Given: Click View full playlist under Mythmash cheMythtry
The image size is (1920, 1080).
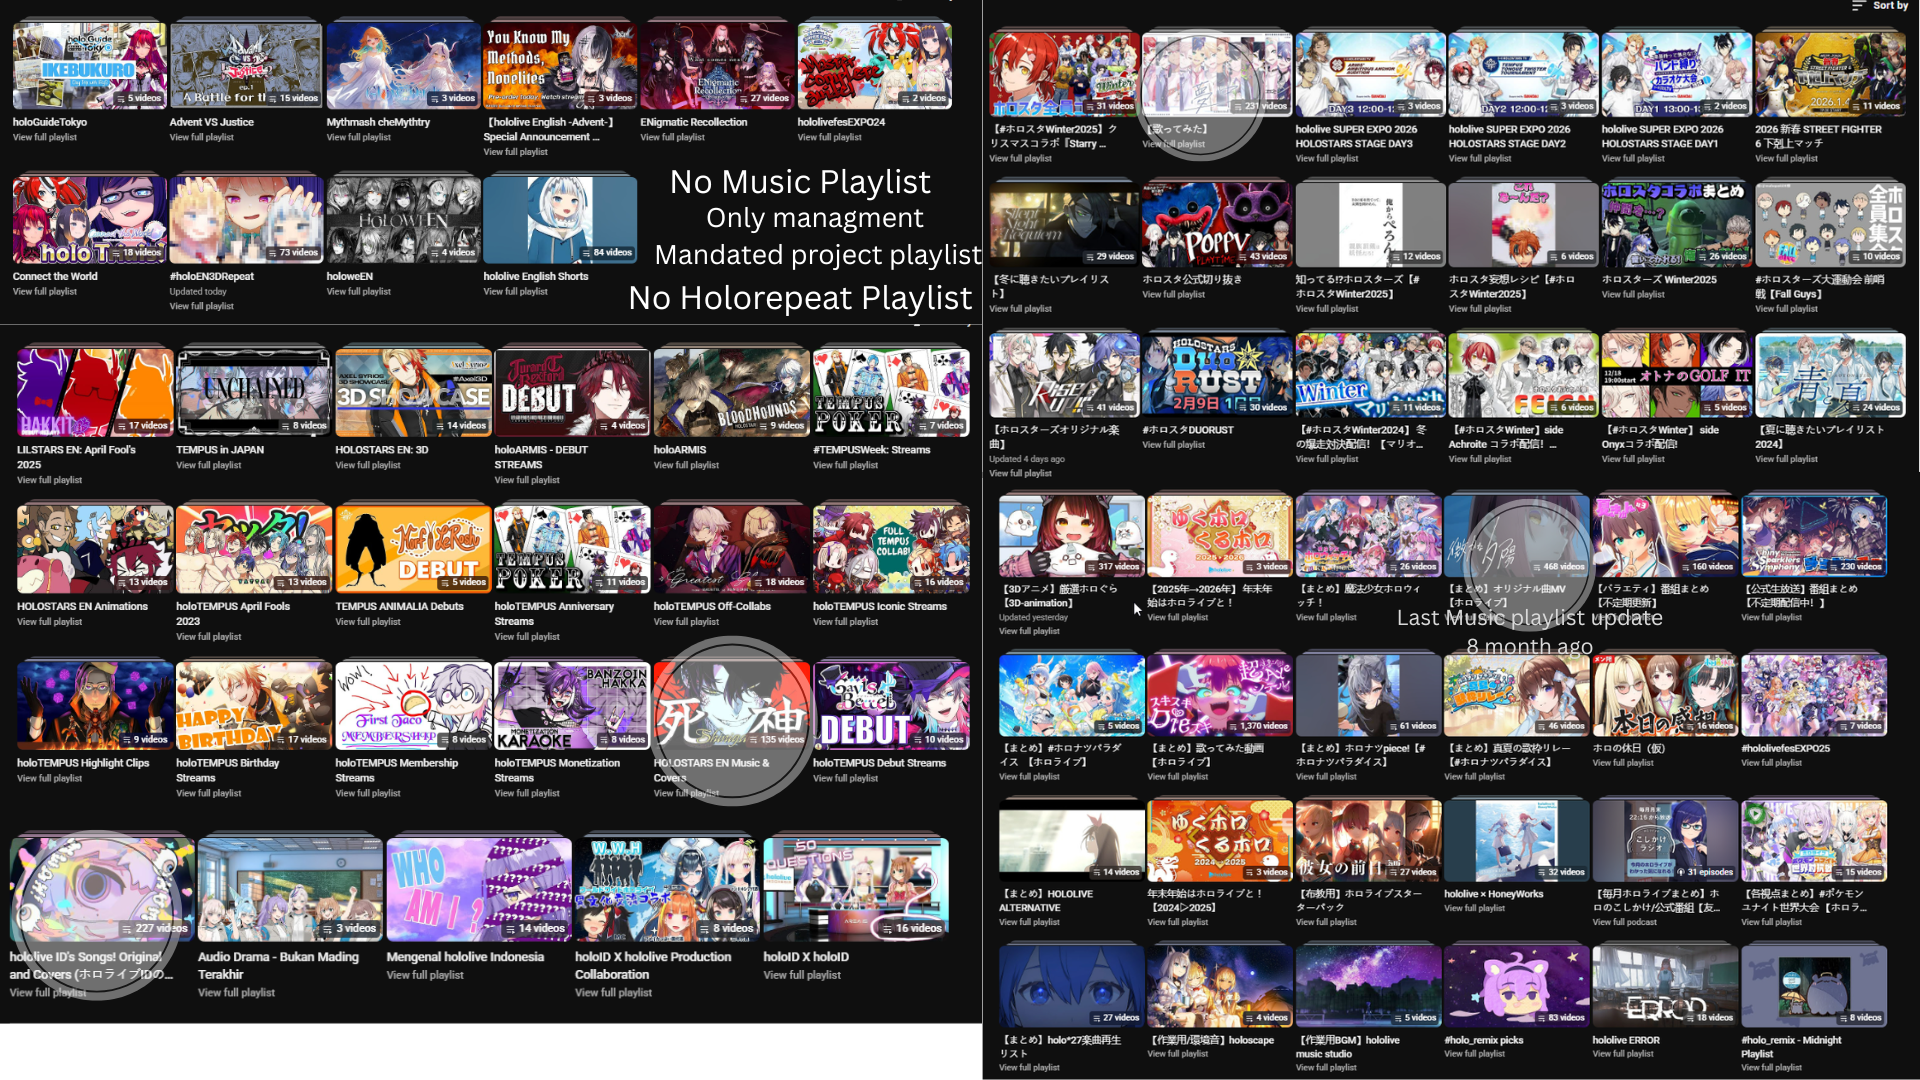Looking at the screenshot, I should pyautogui.click(x=358, y=137).
